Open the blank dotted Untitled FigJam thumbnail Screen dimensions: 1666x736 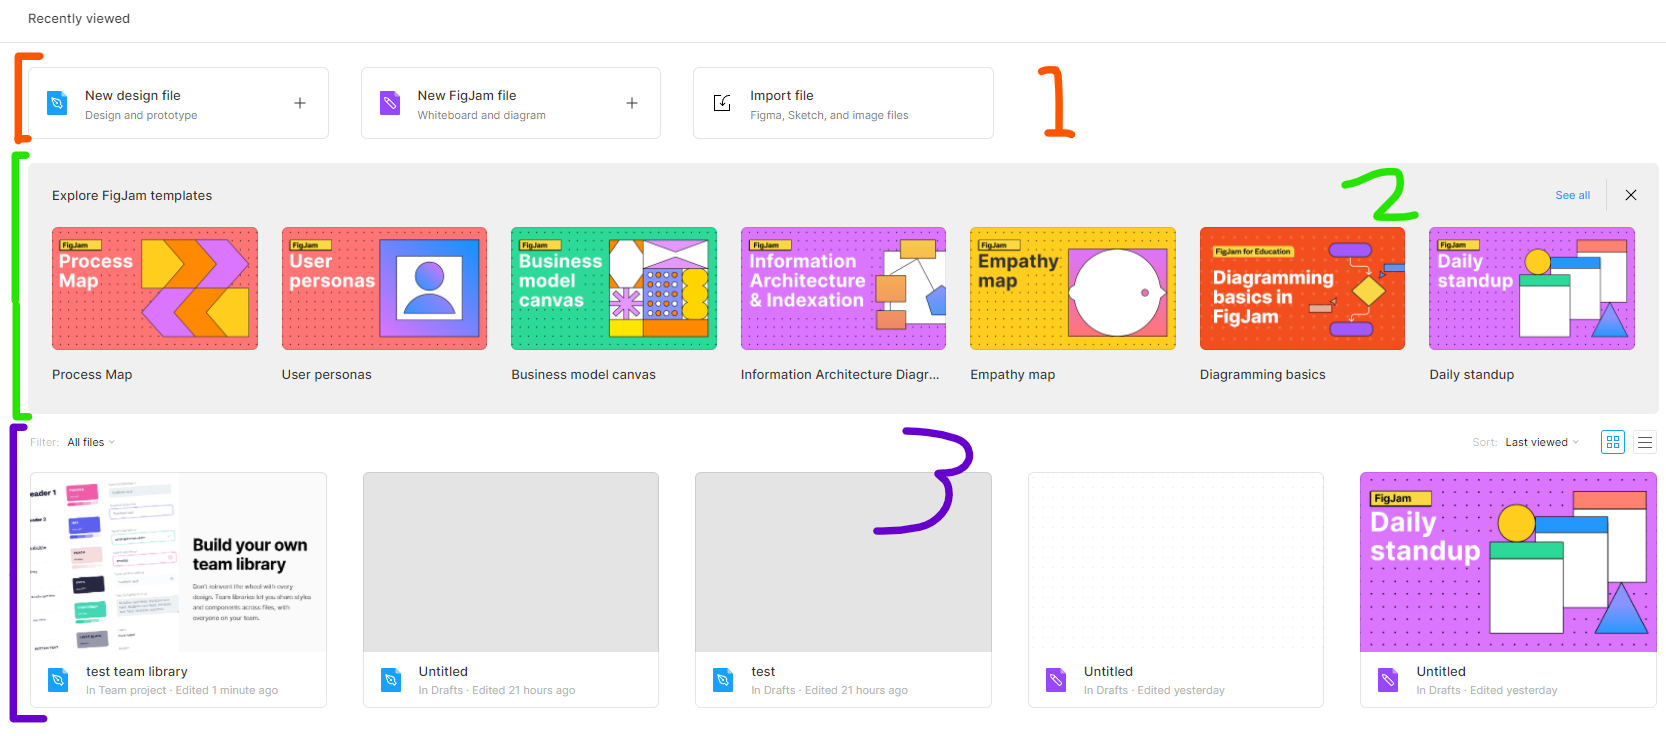[x=1176, y=562]
